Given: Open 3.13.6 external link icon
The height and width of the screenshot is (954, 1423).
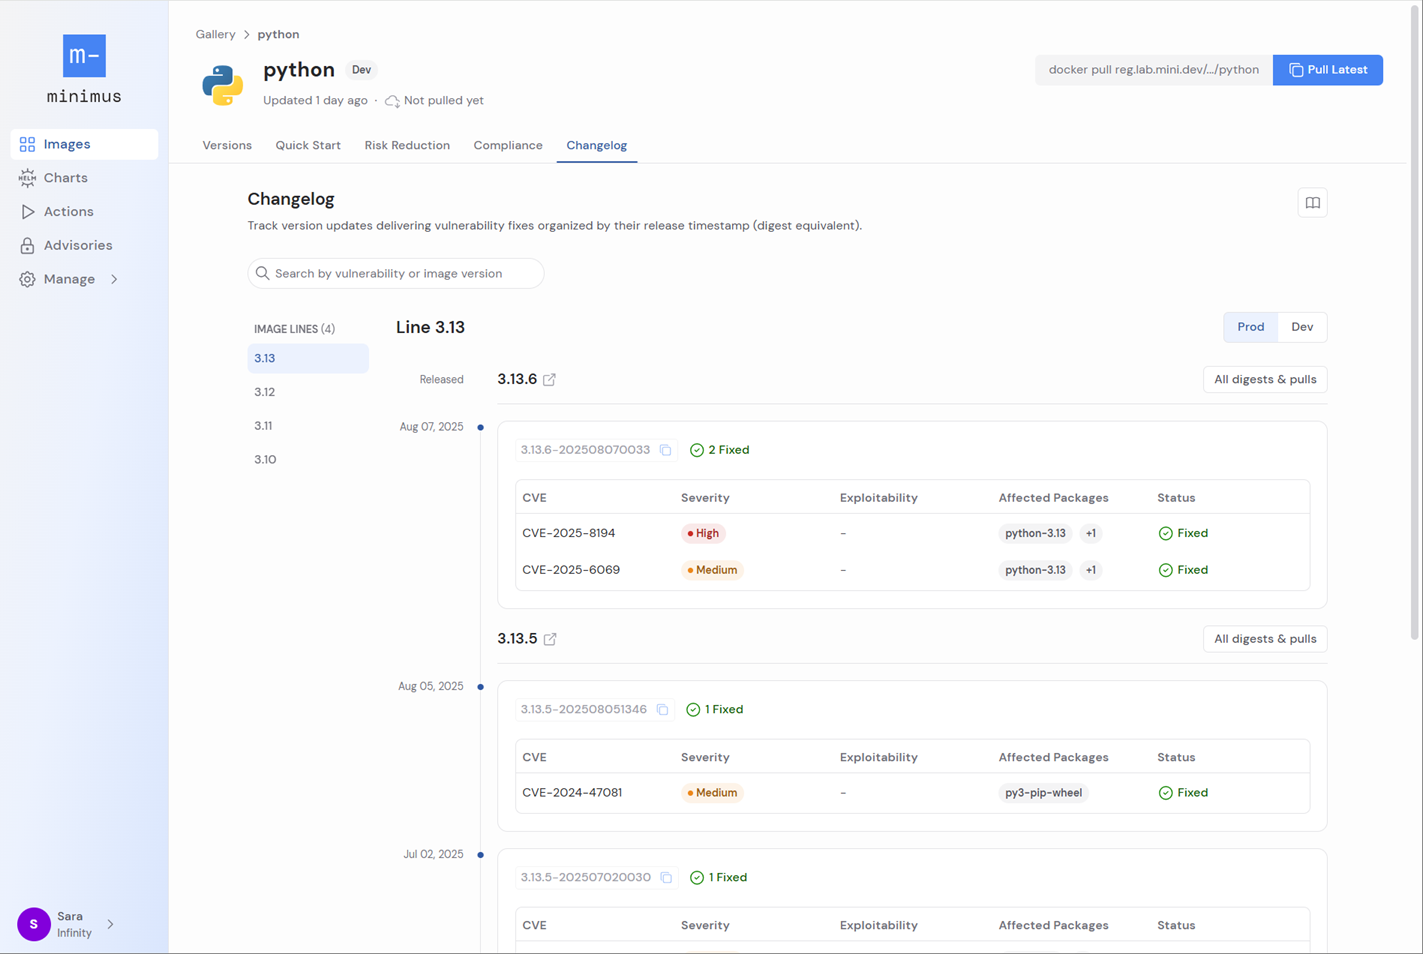Looking at the screenshot, I should (549, 380).
